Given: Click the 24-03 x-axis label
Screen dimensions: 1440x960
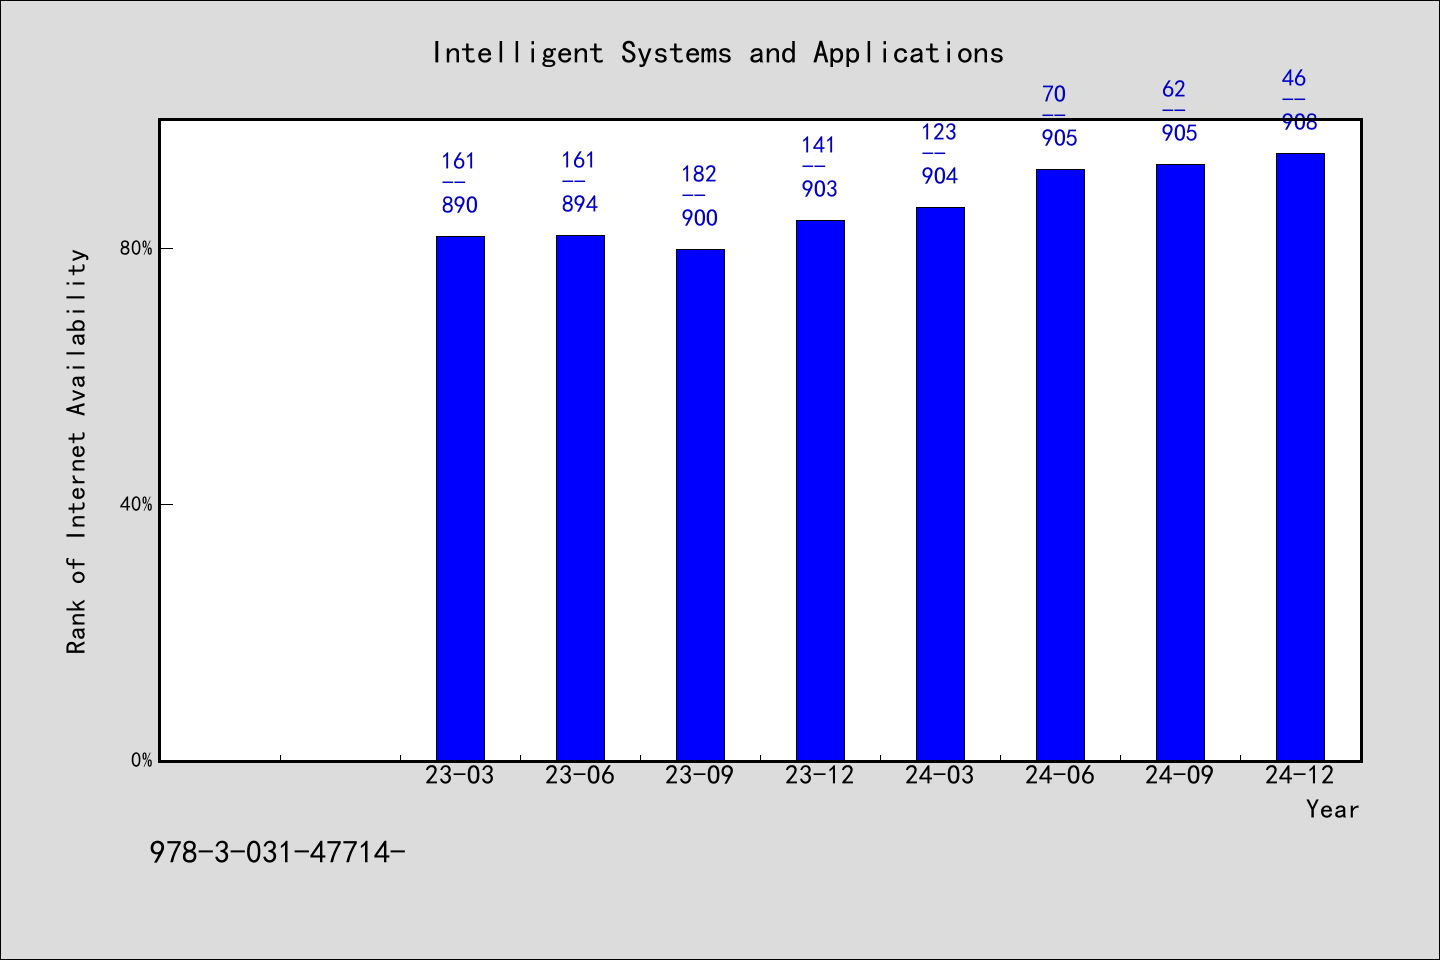Looking at the screenshot, I should click(940, 775).
